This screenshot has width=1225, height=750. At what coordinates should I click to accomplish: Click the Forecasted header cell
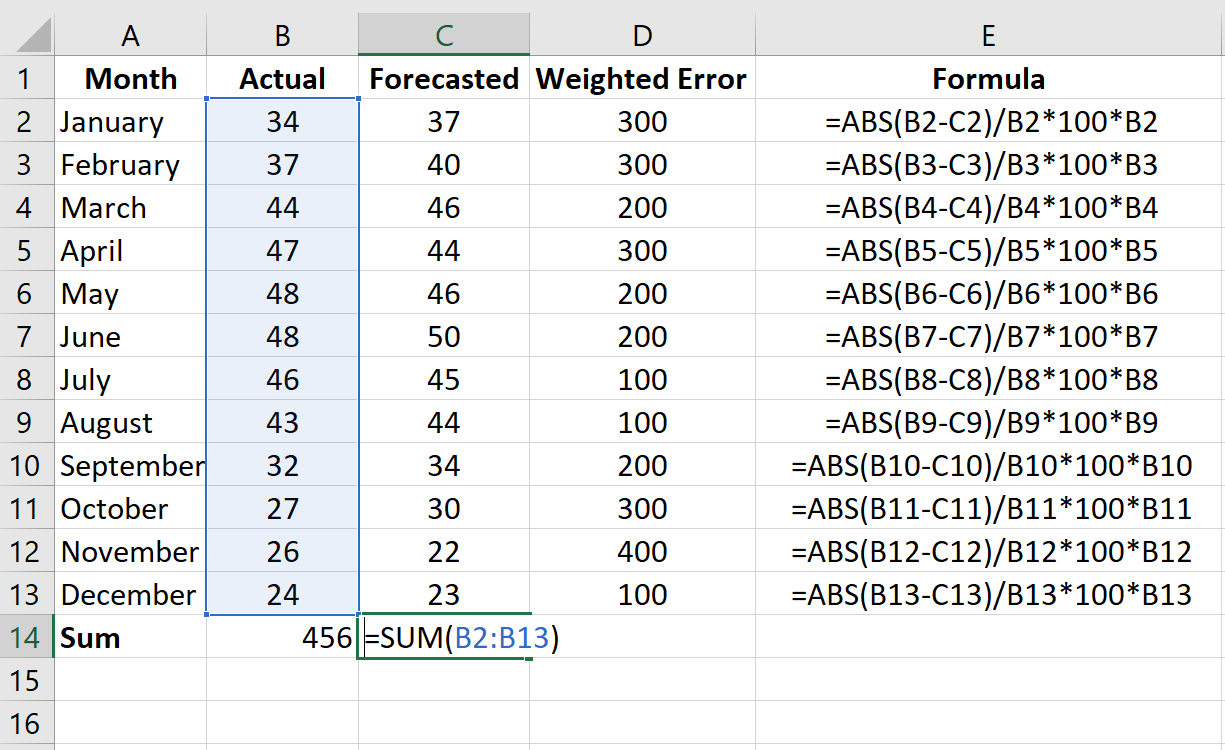[443, 78]
